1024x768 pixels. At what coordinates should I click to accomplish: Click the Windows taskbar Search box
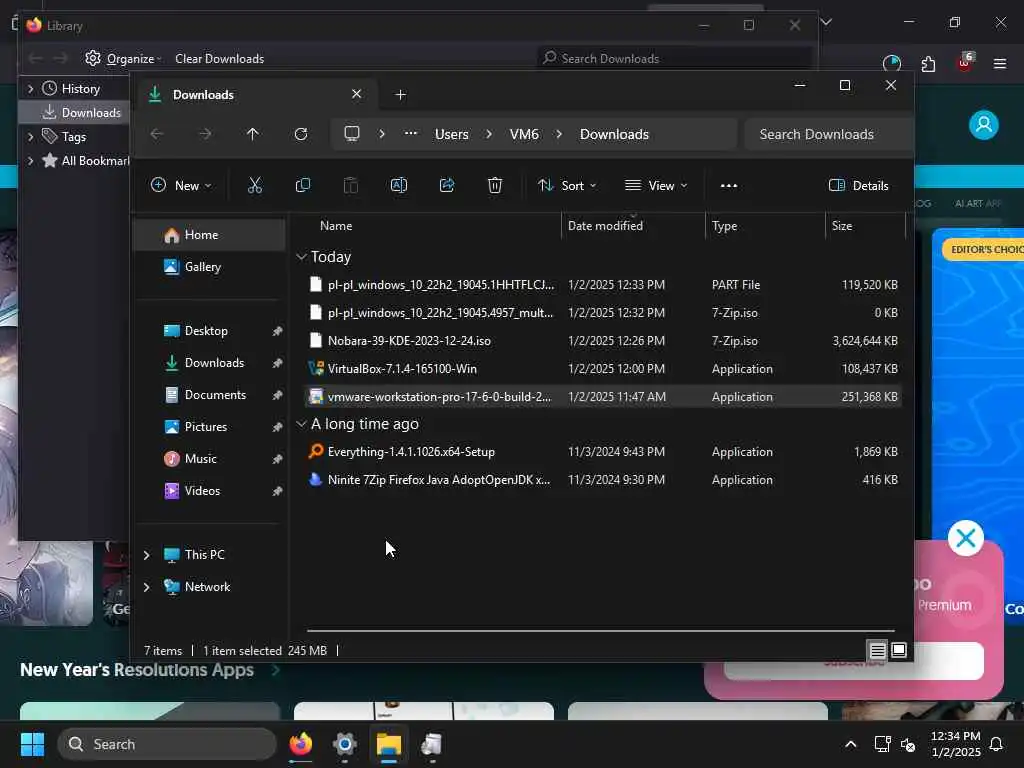[x=167, y=744]
